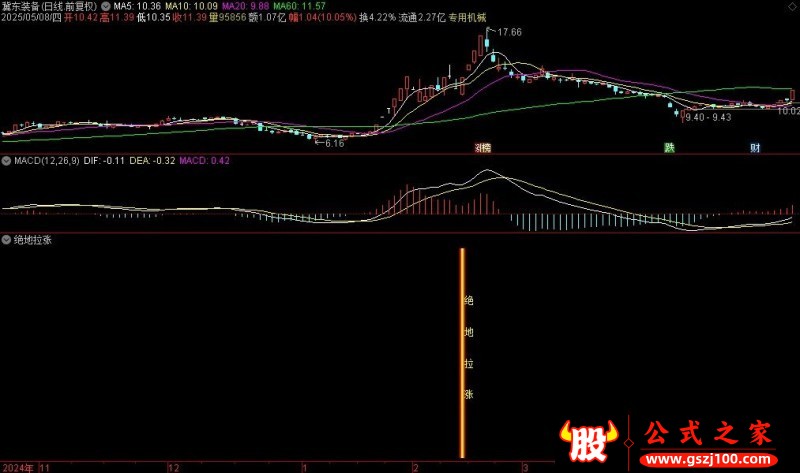Open dropdown next to 冀东装备 chart title

pyautogui.click(x=105, y=7)
